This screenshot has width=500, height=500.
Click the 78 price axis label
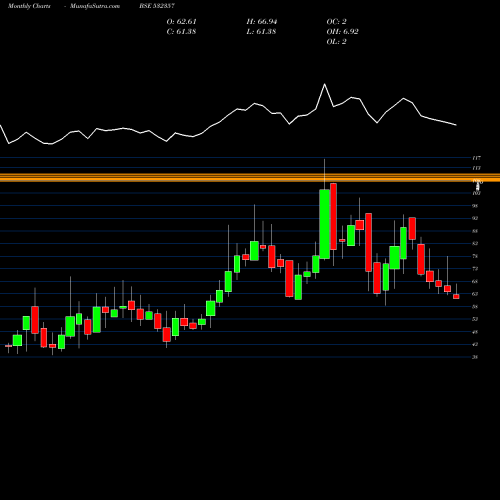click(x=475, y=256)
